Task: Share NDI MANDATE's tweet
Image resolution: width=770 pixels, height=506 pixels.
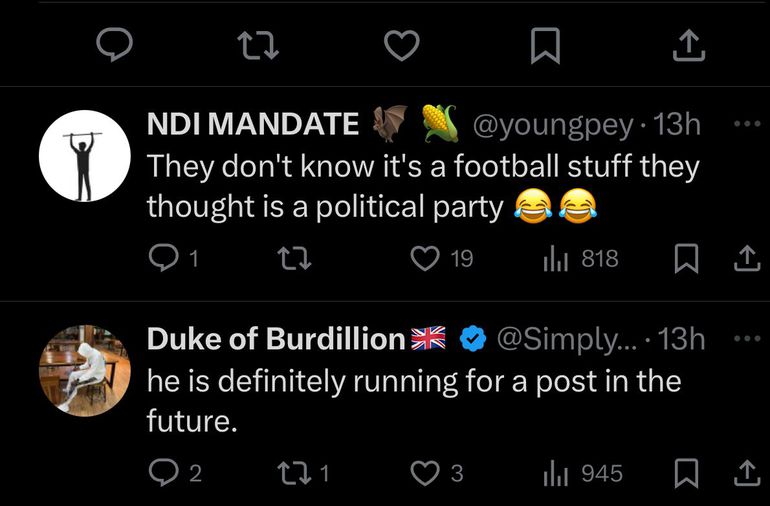Action: click(746, 259)
